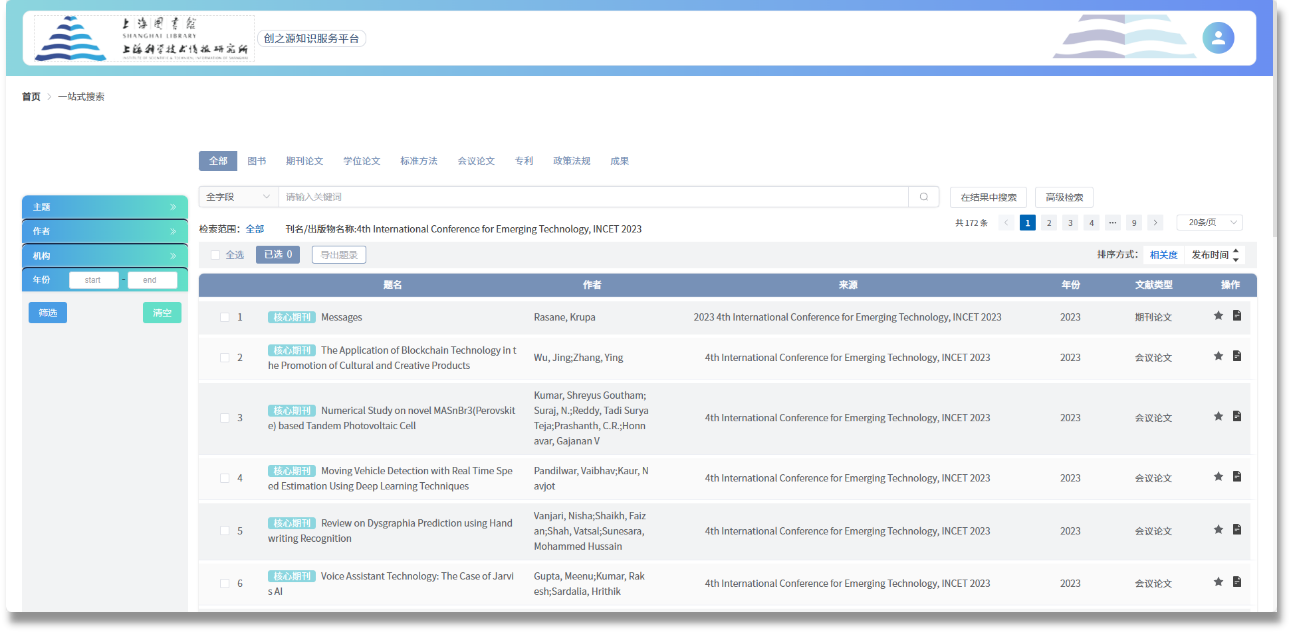The height and width of the screenshot is (633, 1292).
Task: Click the 高级检索 button
Action: (x=1064, y=198)
